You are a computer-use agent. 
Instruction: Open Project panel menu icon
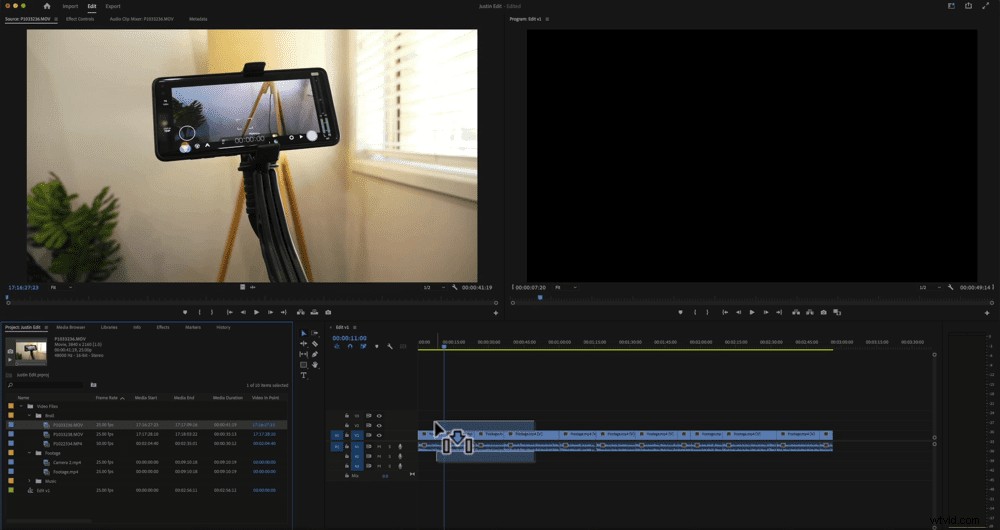[x=45, y=327]
